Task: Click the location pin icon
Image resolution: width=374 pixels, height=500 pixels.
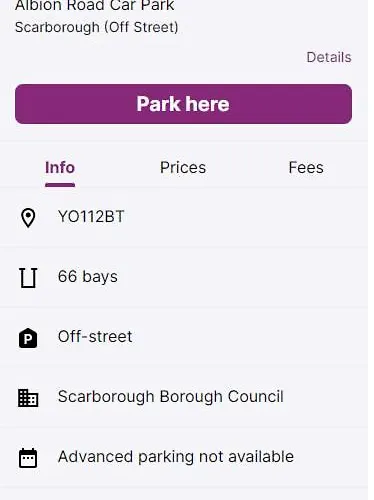Action: [x=28, y=218]
